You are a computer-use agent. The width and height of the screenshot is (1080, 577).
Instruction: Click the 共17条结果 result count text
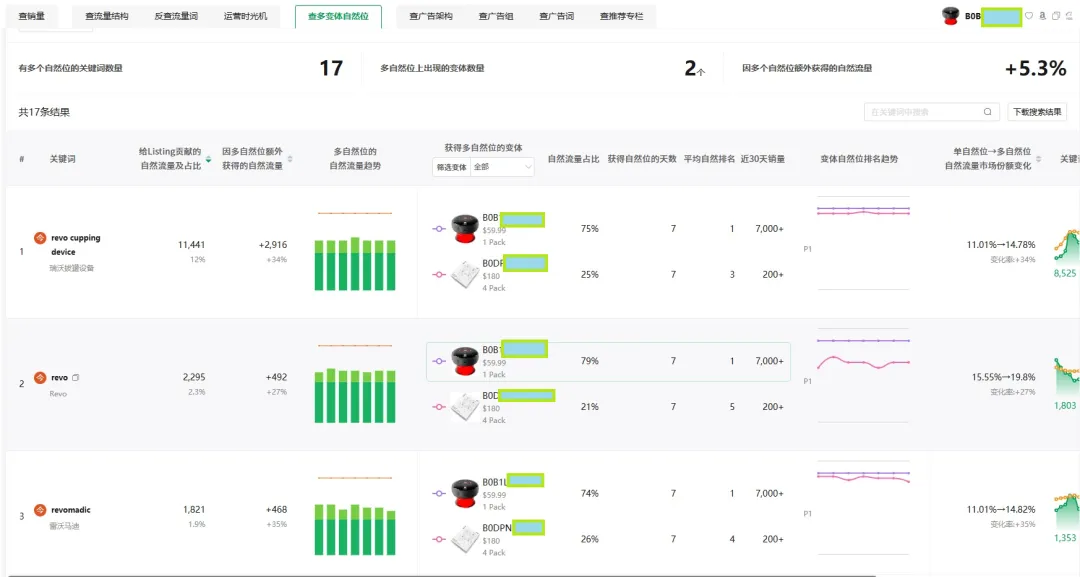(44, 112)
